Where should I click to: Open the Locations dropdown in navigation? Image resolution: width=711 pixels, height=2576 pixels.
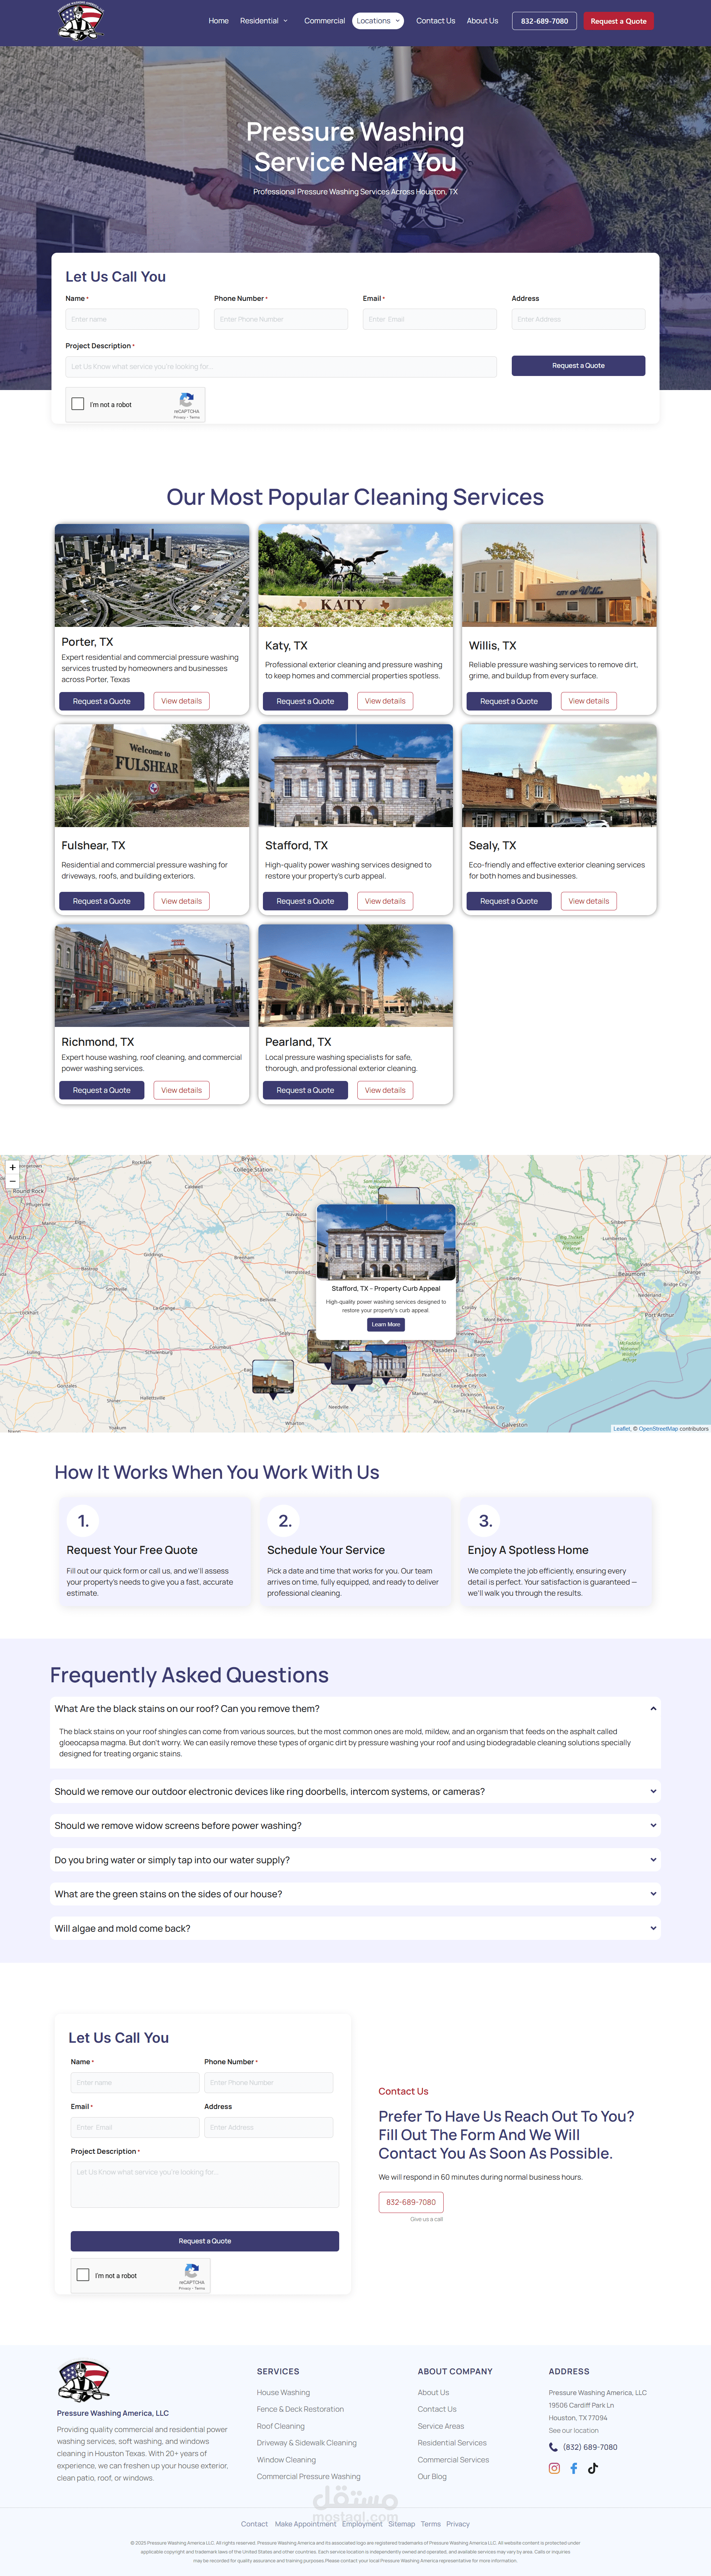(x=378, y=21)
